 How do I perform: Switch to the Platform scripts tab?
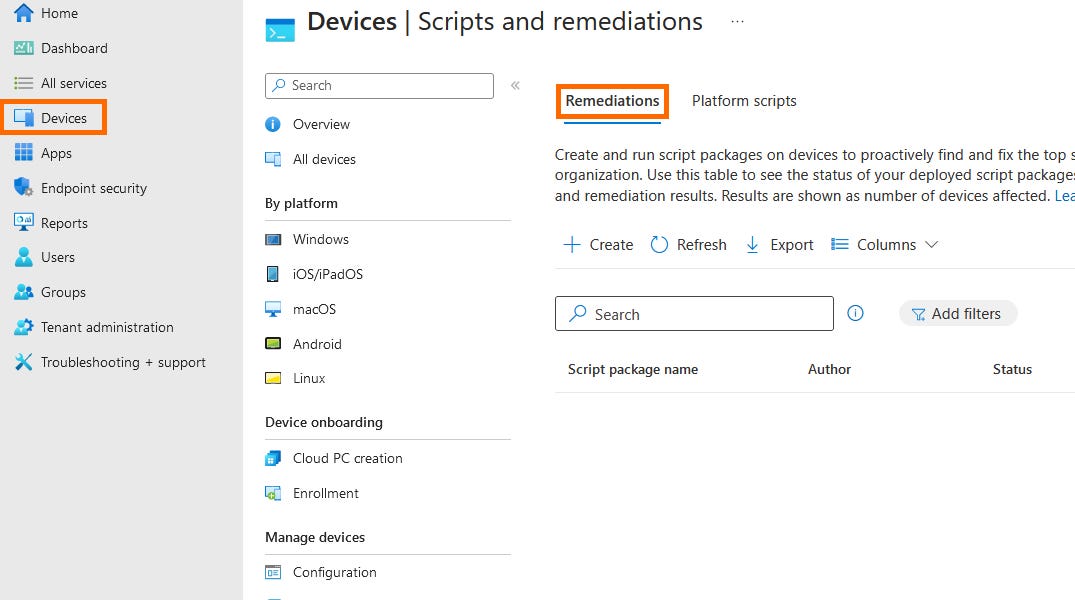[x=743, y=100]
